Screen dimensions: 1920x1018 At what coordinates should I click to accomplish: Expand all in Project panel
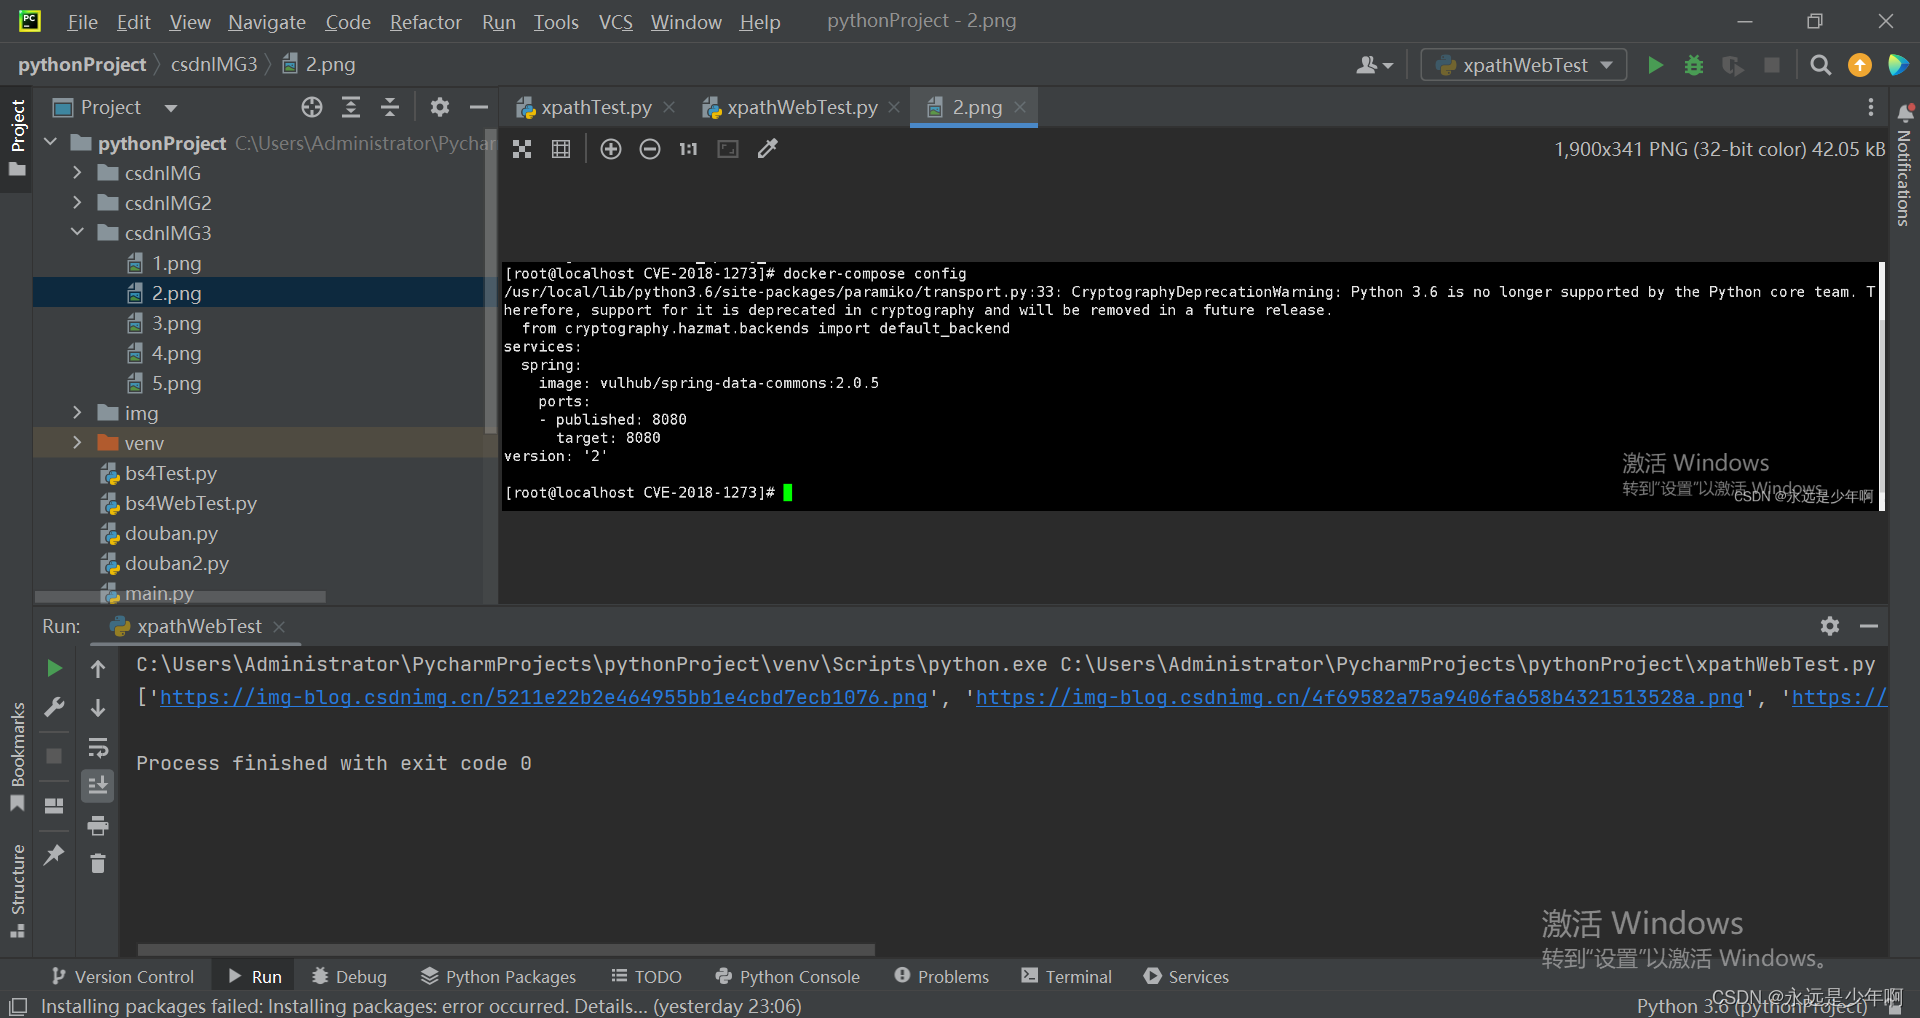coord(351,107)
